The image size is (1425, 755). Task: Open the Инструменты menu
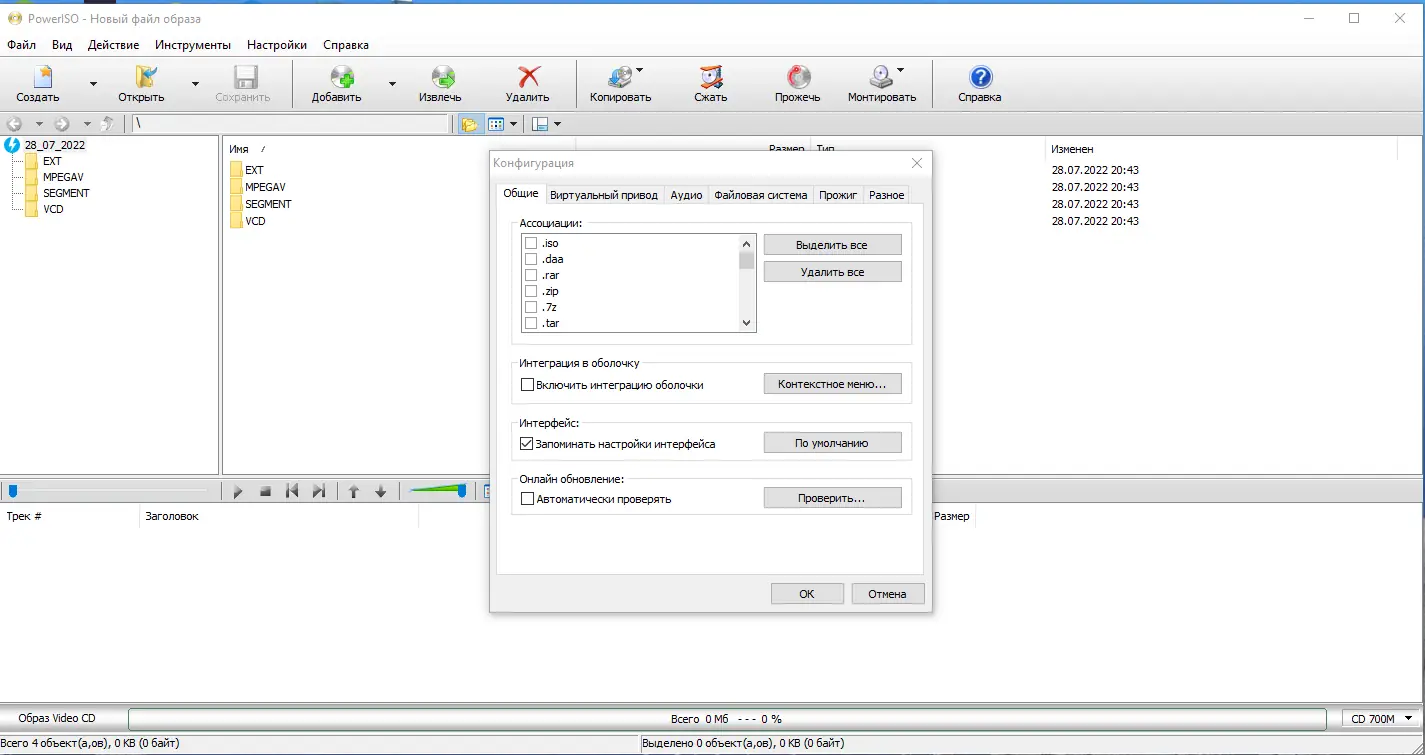[x=193, y=45]
